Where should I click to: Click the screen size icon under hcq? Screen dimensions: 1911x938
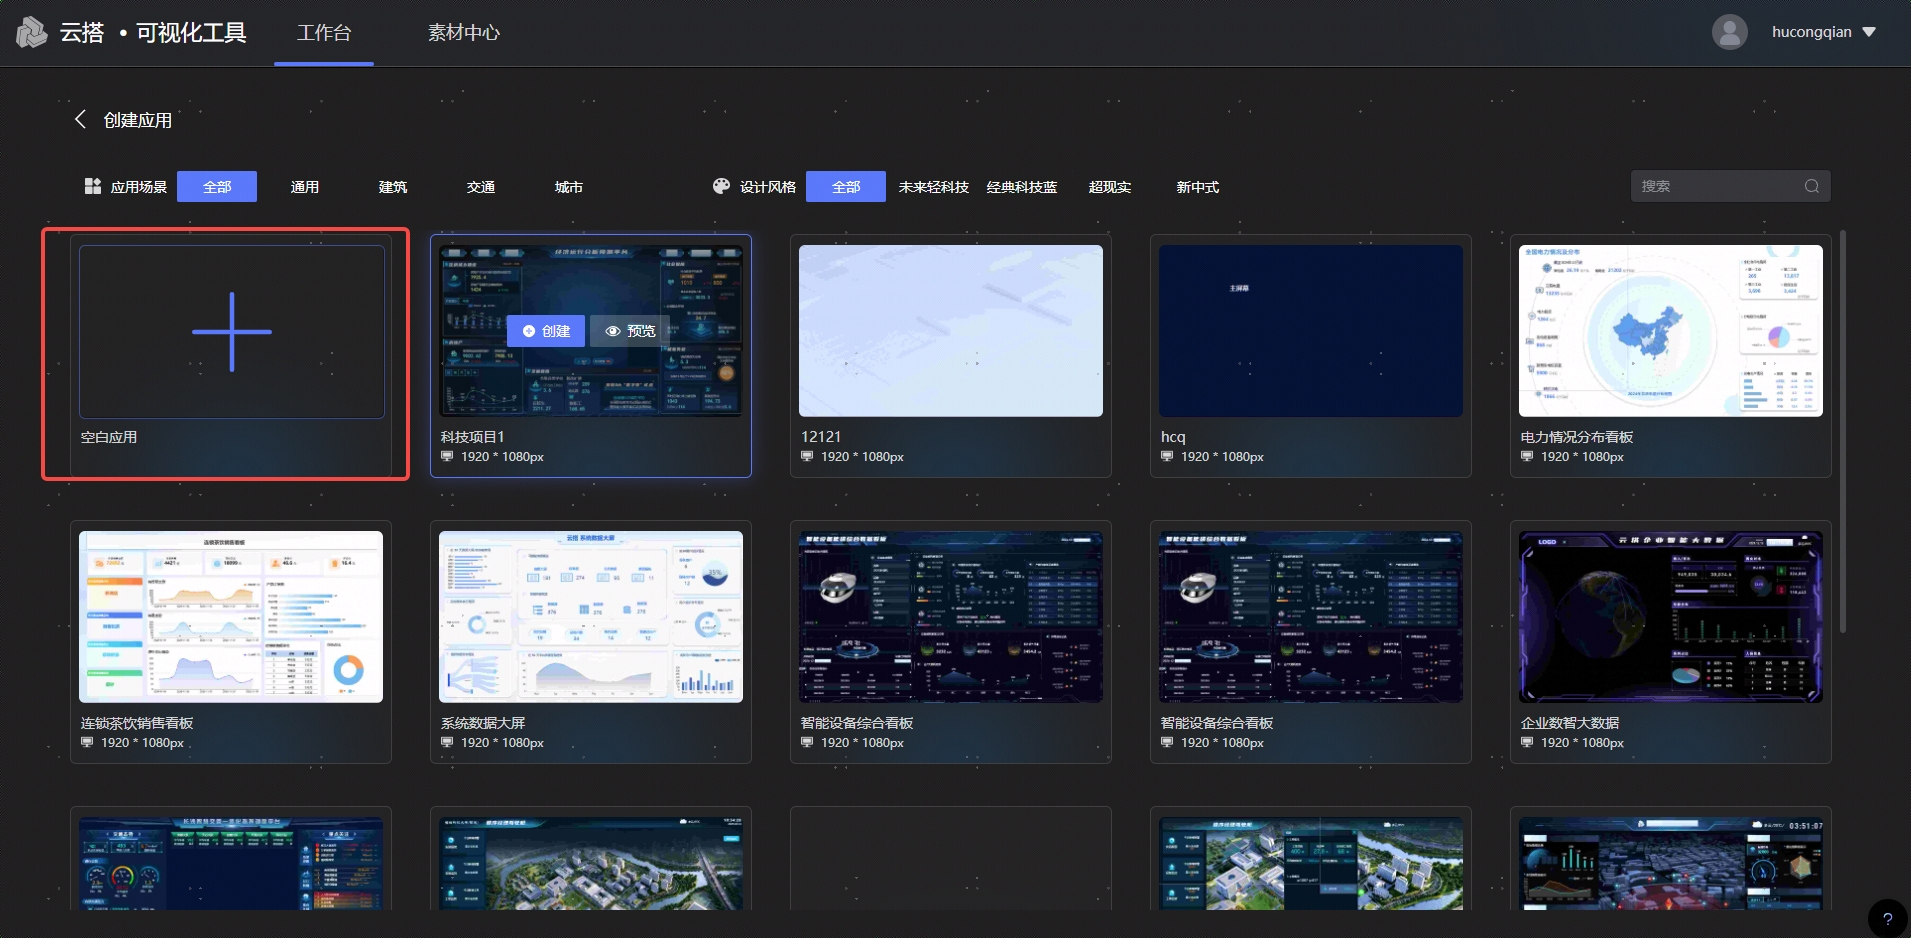coord(1167,456)
